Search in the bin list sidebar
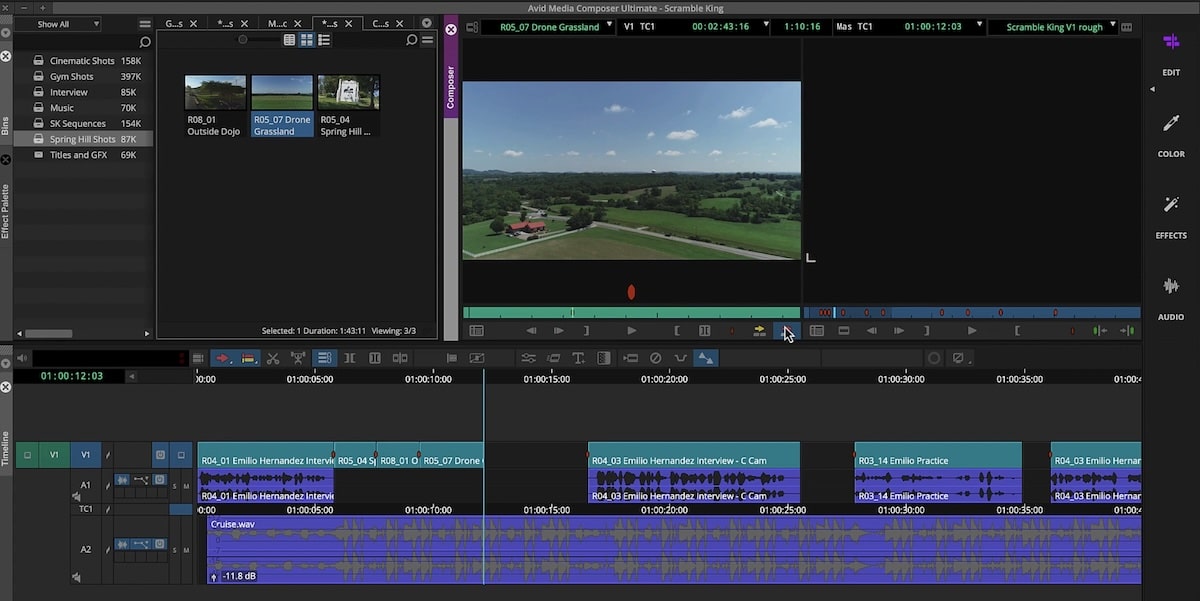The height and width of the screenshot is (601, 1200). (145, 42)
